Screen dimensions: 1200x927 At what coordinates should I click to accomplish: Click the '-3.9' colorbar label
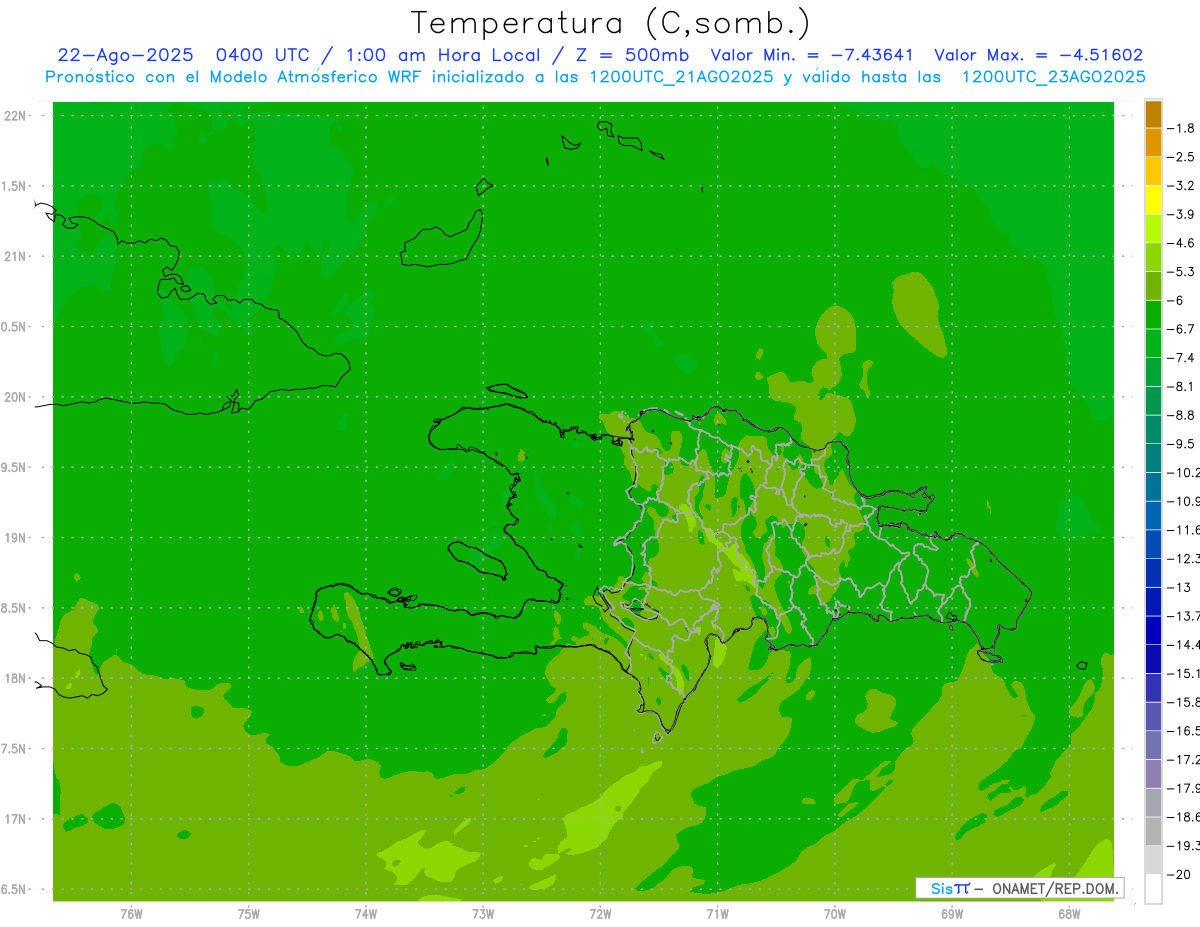(x=1180, y=214)
